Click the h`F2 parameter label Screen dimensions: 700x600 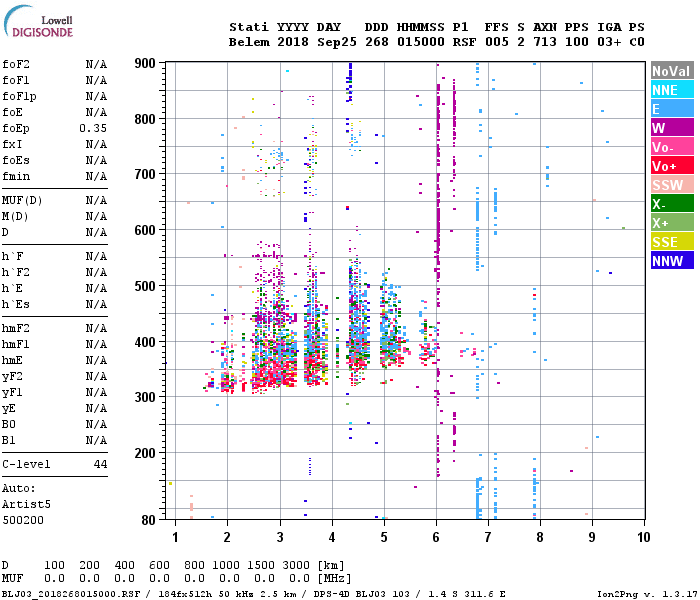(x=16, y=272)
